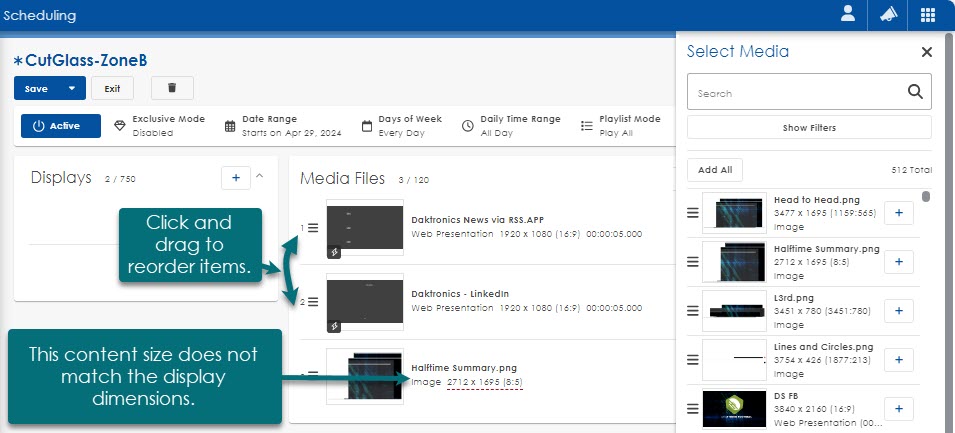The width and height of the screenshot is (955, 433).
Task: Click the Exclusive Mode Disabled setting
Action: 159,126
